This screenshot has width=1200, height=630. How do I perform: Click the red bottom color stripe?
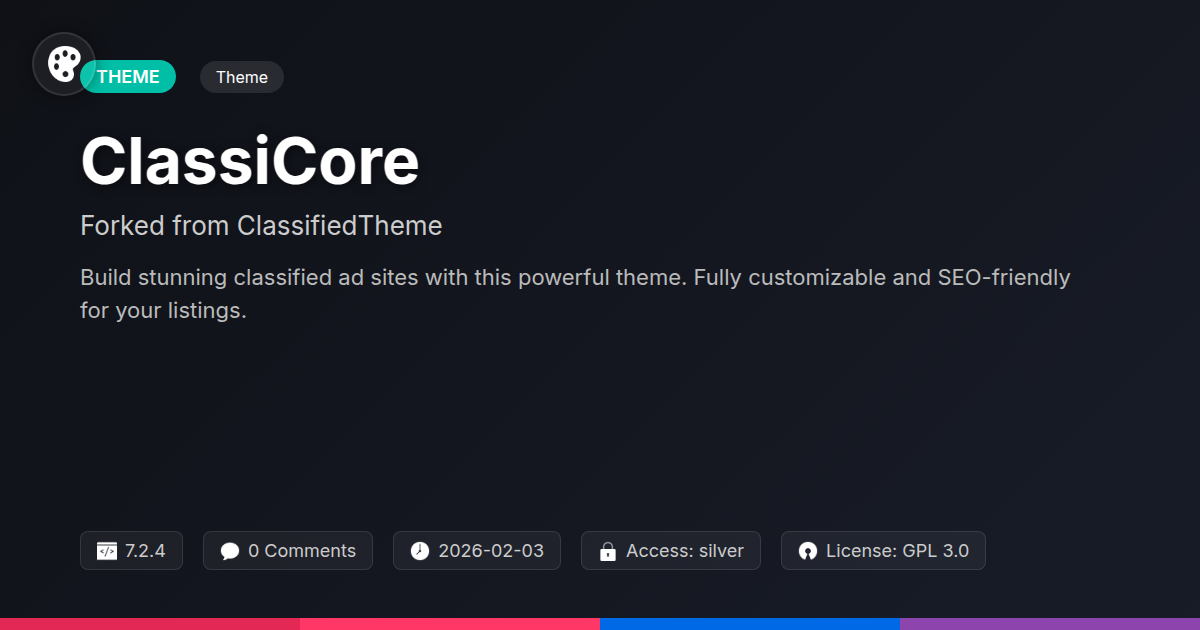150,623
